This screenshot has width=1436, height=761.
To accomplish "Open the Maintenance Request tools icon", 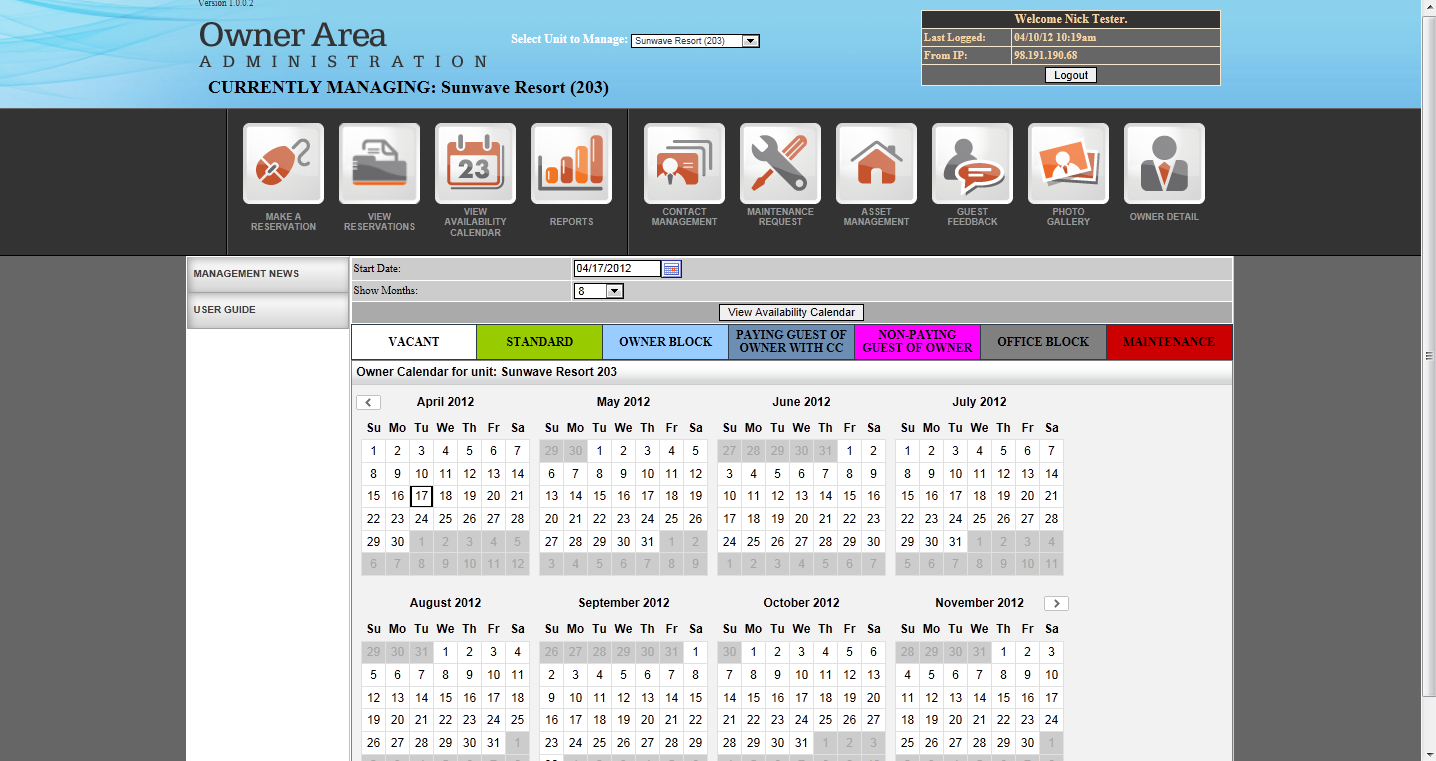I will (780, 163).
